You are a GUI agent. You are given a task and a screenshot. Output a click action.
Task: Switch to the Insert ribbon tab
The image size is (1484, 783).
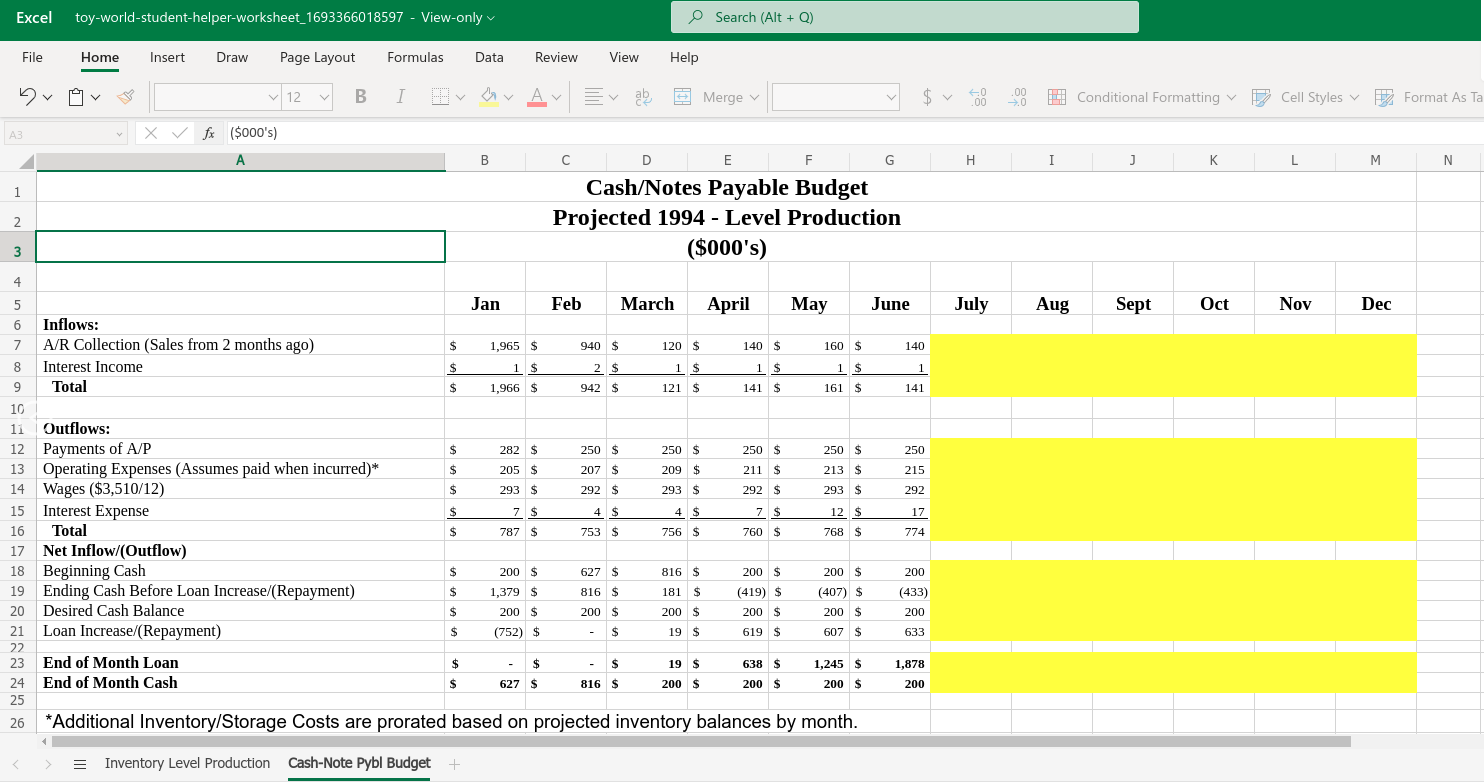coord(167,57)
